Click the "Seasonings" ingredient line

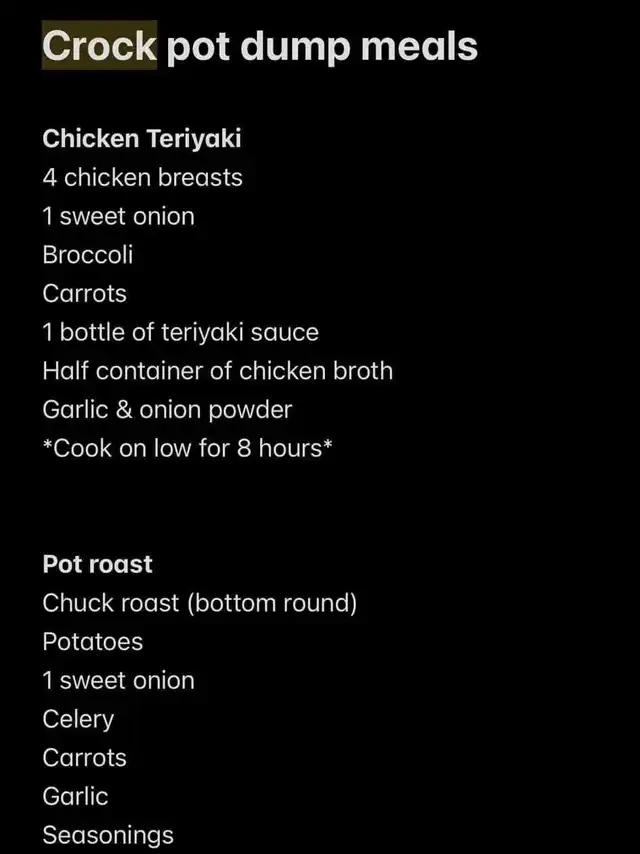pos(107,835)
